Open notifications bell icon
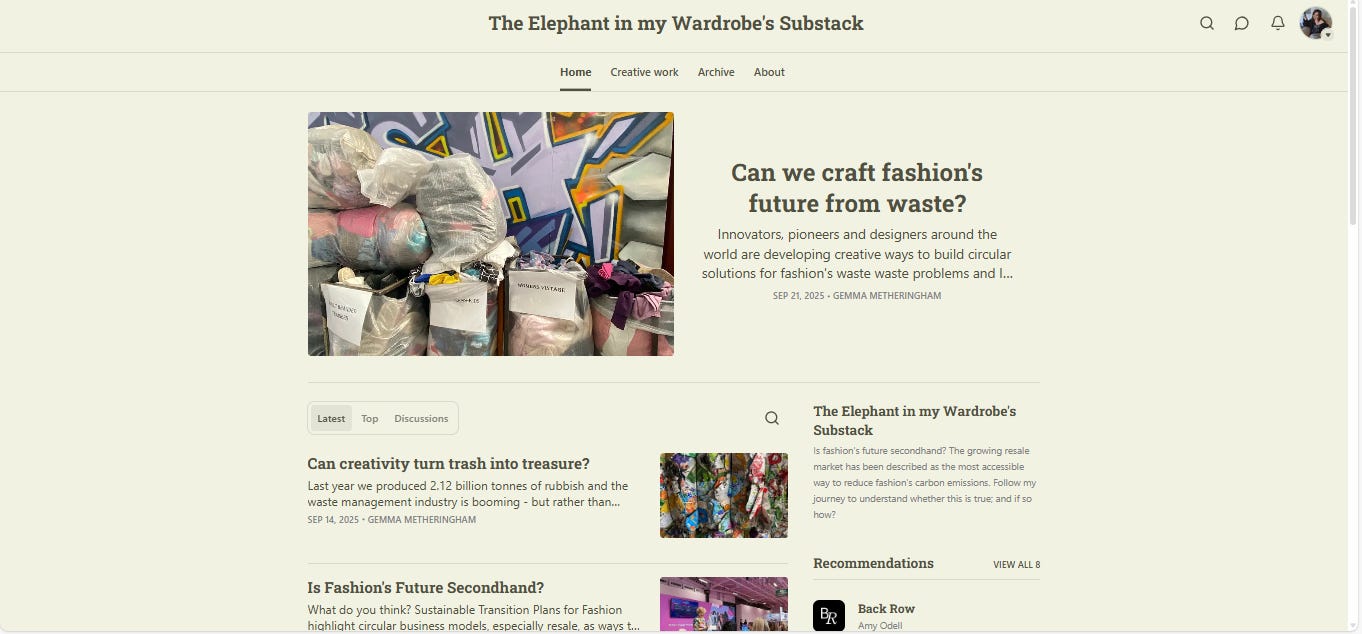The height and width of the screenshot is (634, 1362). point(1278,23)
